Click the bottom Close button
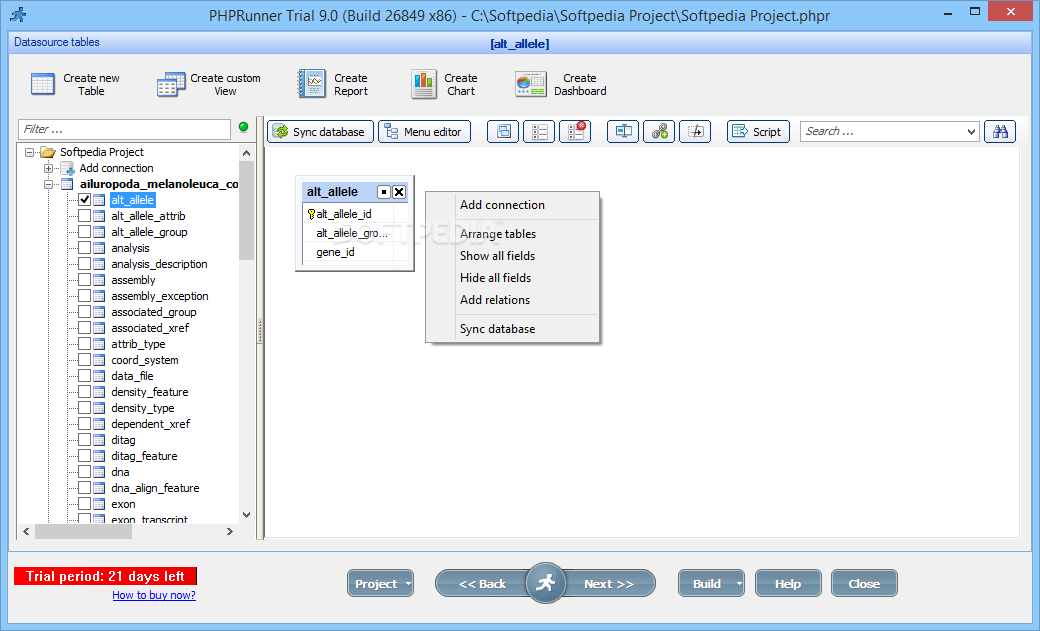This screenshot has height=631, width=1040. click(864, 584)
